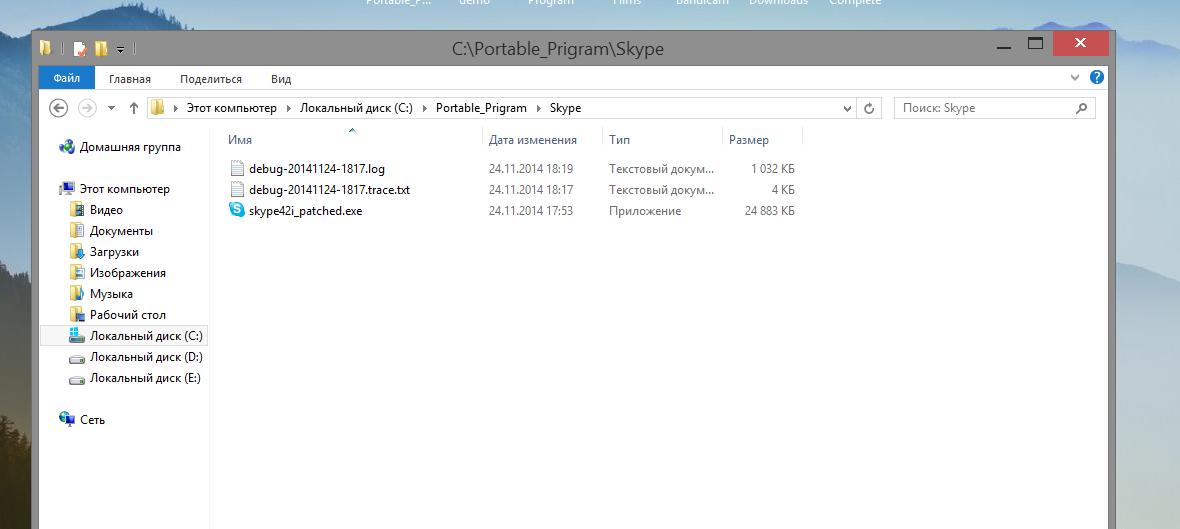Click the Forward arrow navigation button
This screenshot has width=1180, height=529.
[87, 108]
